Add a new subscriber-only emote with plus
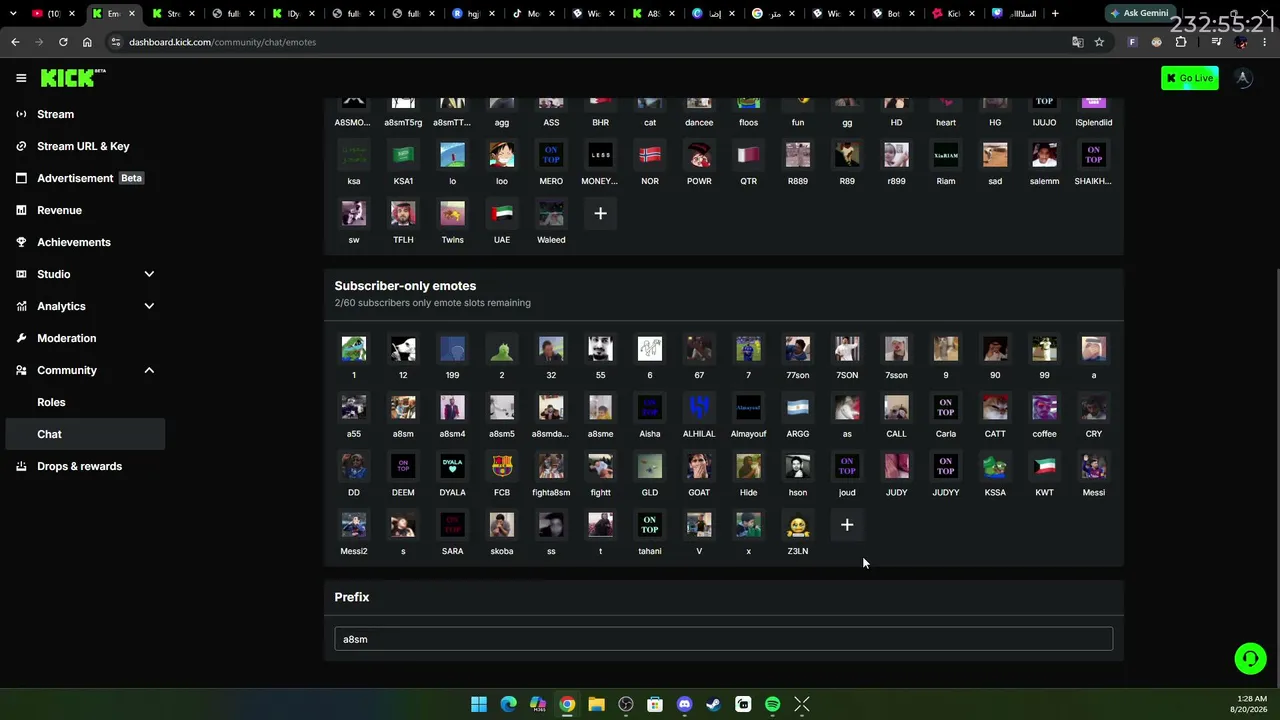This screenshot has height=720, width=1280. (847, 525)
